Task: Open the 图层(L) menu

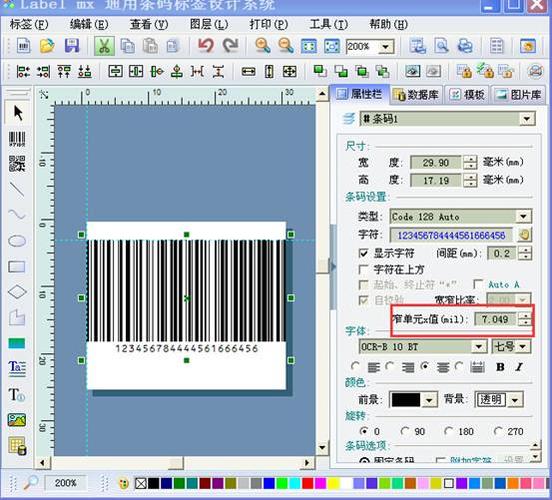Action: pos(209,24)
